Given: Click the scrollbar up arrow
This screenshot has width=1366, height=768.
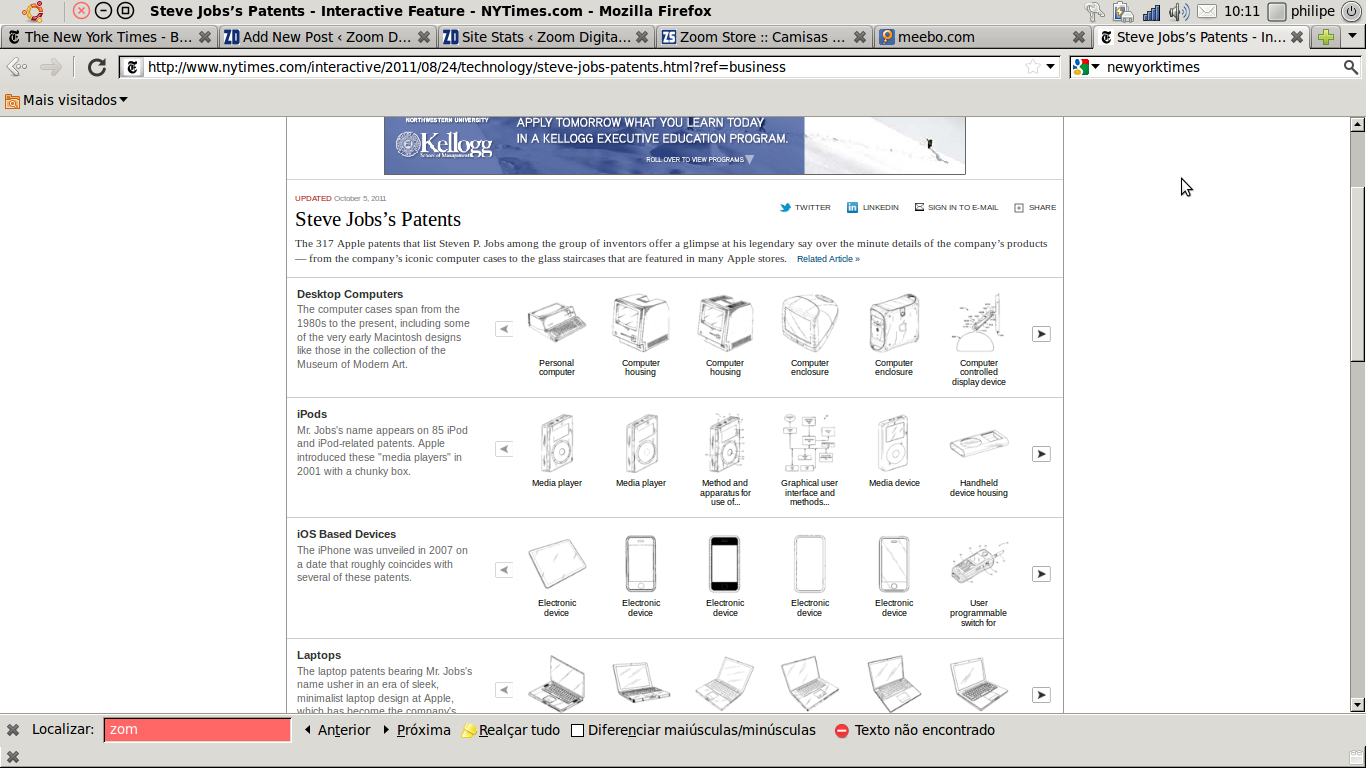Looking at the screenshot, I should [x=1358, y=125].
